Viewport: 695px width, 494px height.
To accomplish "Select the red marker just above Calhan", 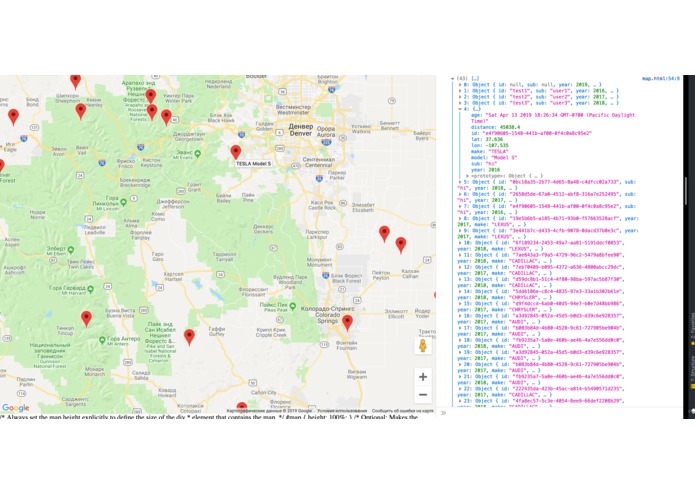I will click(x=401, y=245).
